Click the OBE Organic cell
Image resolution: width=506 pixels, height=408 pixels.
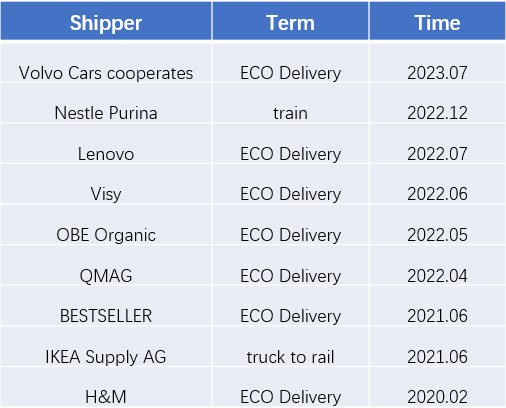(106, 225)
